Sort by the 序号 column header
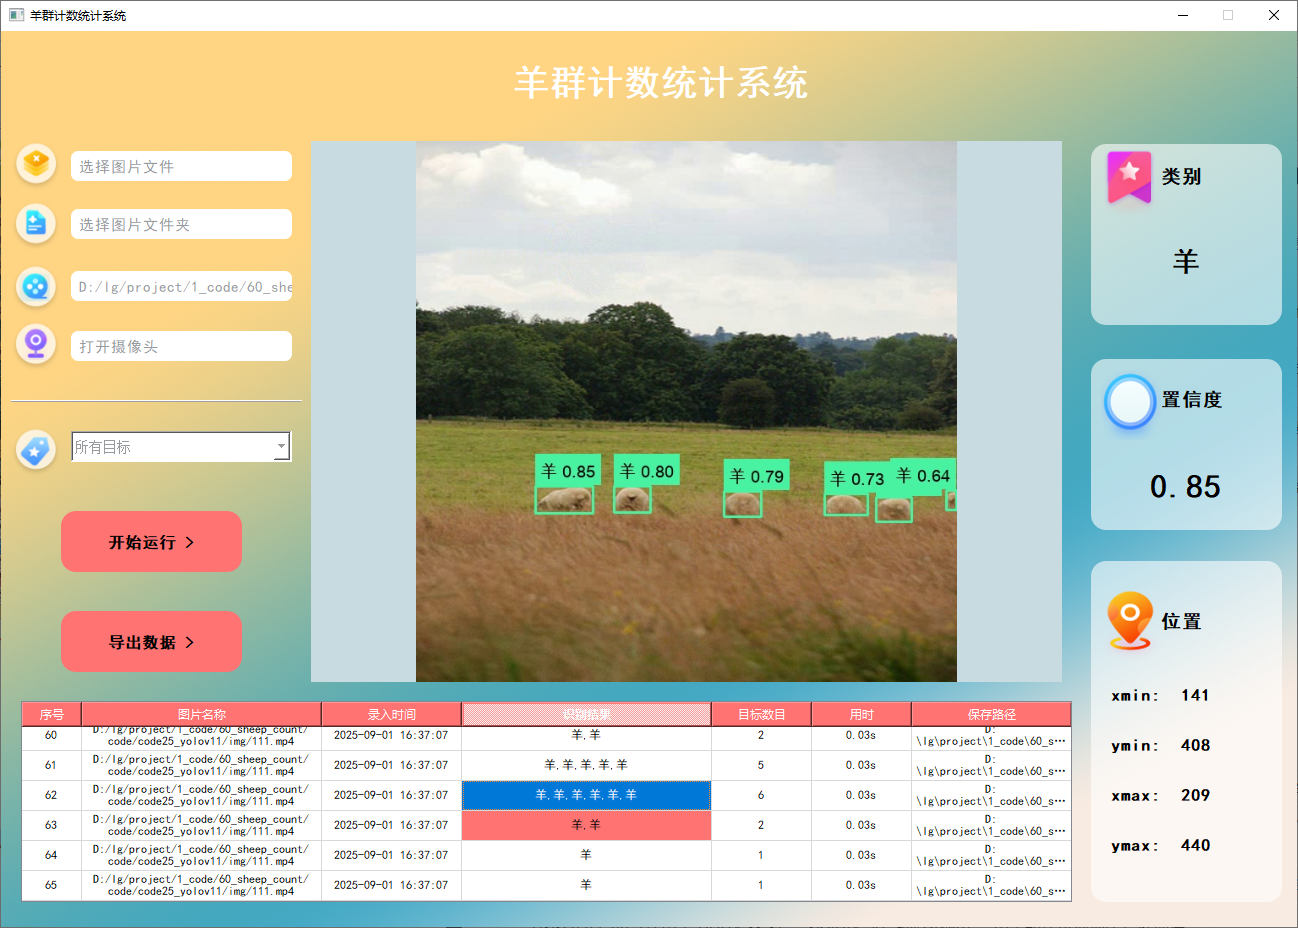Image resolution: width=1298 pixels, height=928 pixels. [52, 714]
